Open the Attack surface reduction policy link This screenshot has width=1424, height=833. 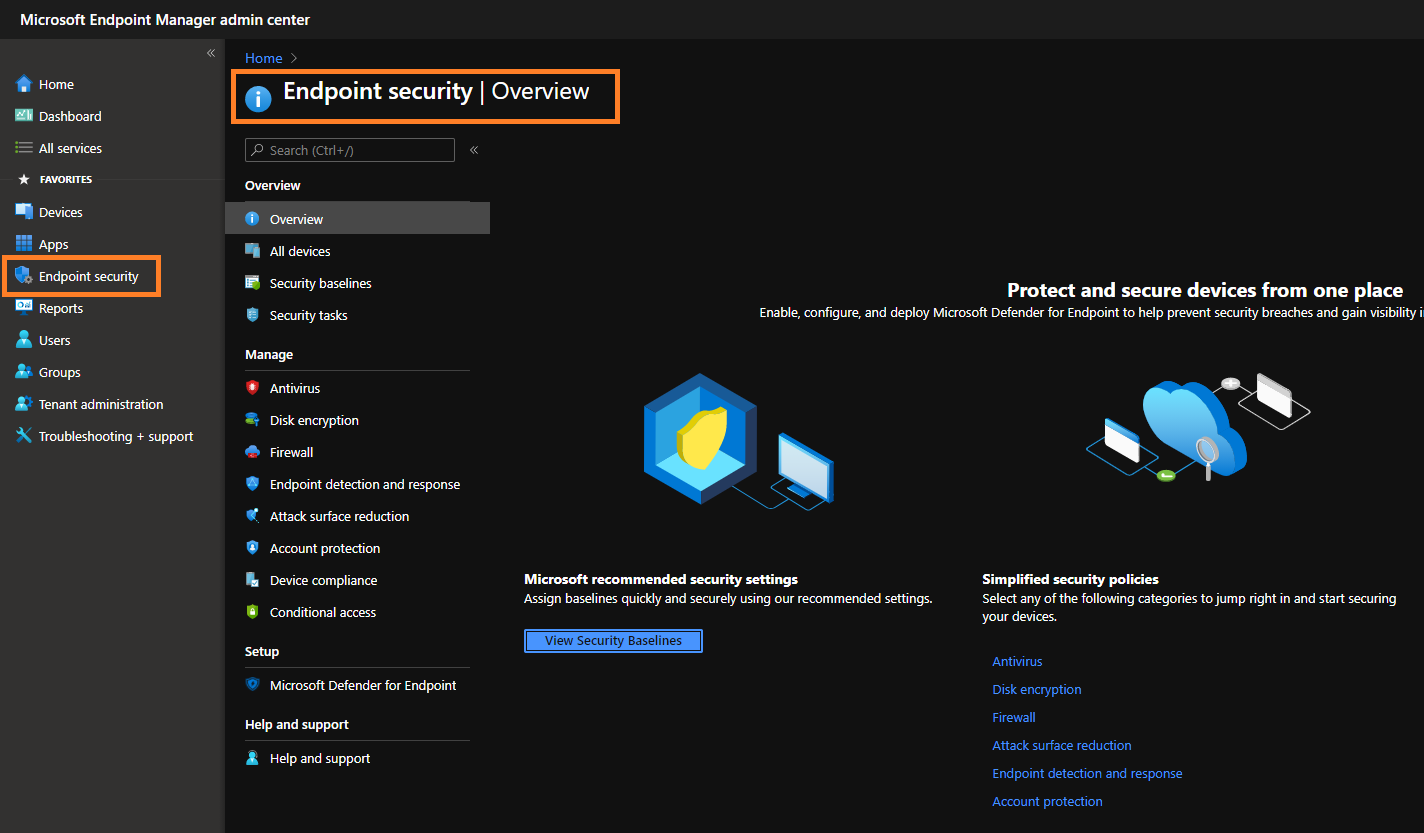(x=1062, y=745)
